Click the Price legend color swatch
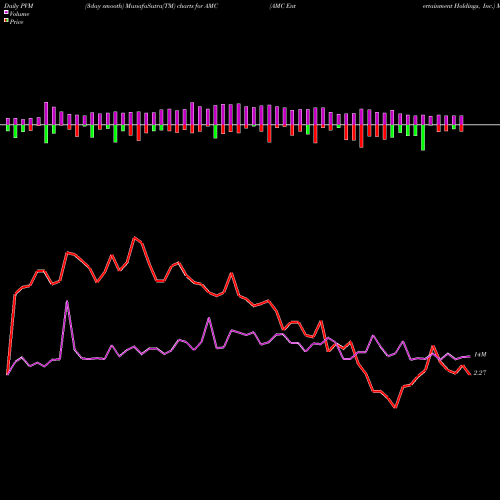Image resolution: width=500 pixels, height=500 pixels. coord(6,21)
